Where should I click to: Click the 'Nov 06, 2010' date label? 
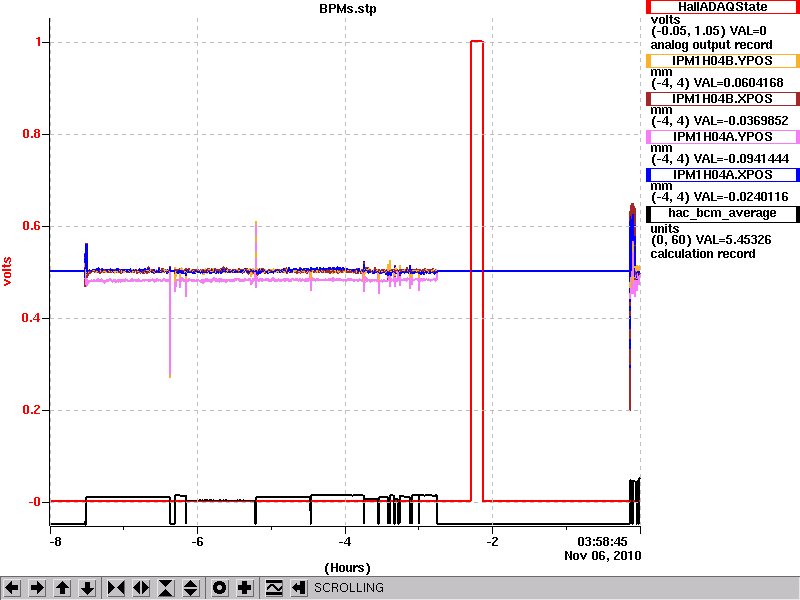[603, 556]
